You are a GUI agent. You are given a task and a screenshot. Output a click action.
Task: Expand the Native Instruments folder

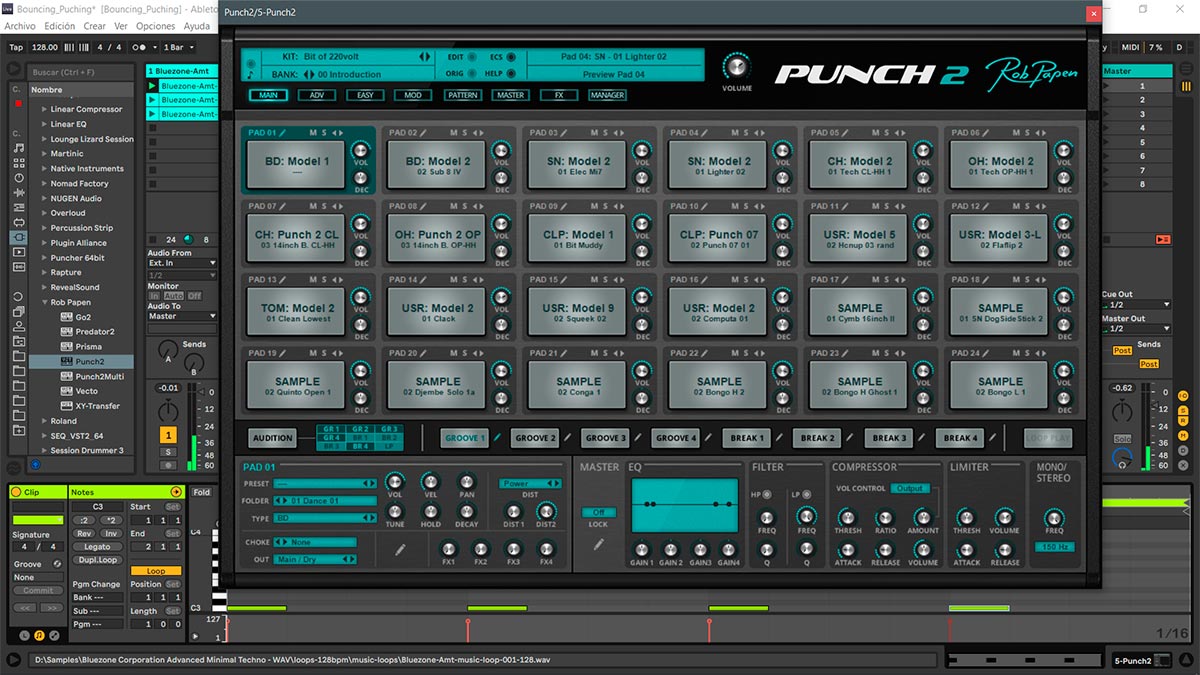coord(44,169)
